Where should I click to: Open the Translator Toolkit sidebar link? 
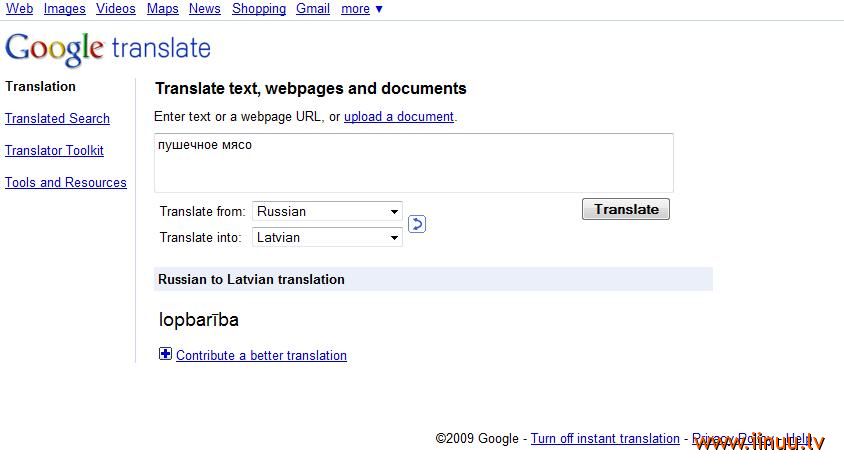54,151
